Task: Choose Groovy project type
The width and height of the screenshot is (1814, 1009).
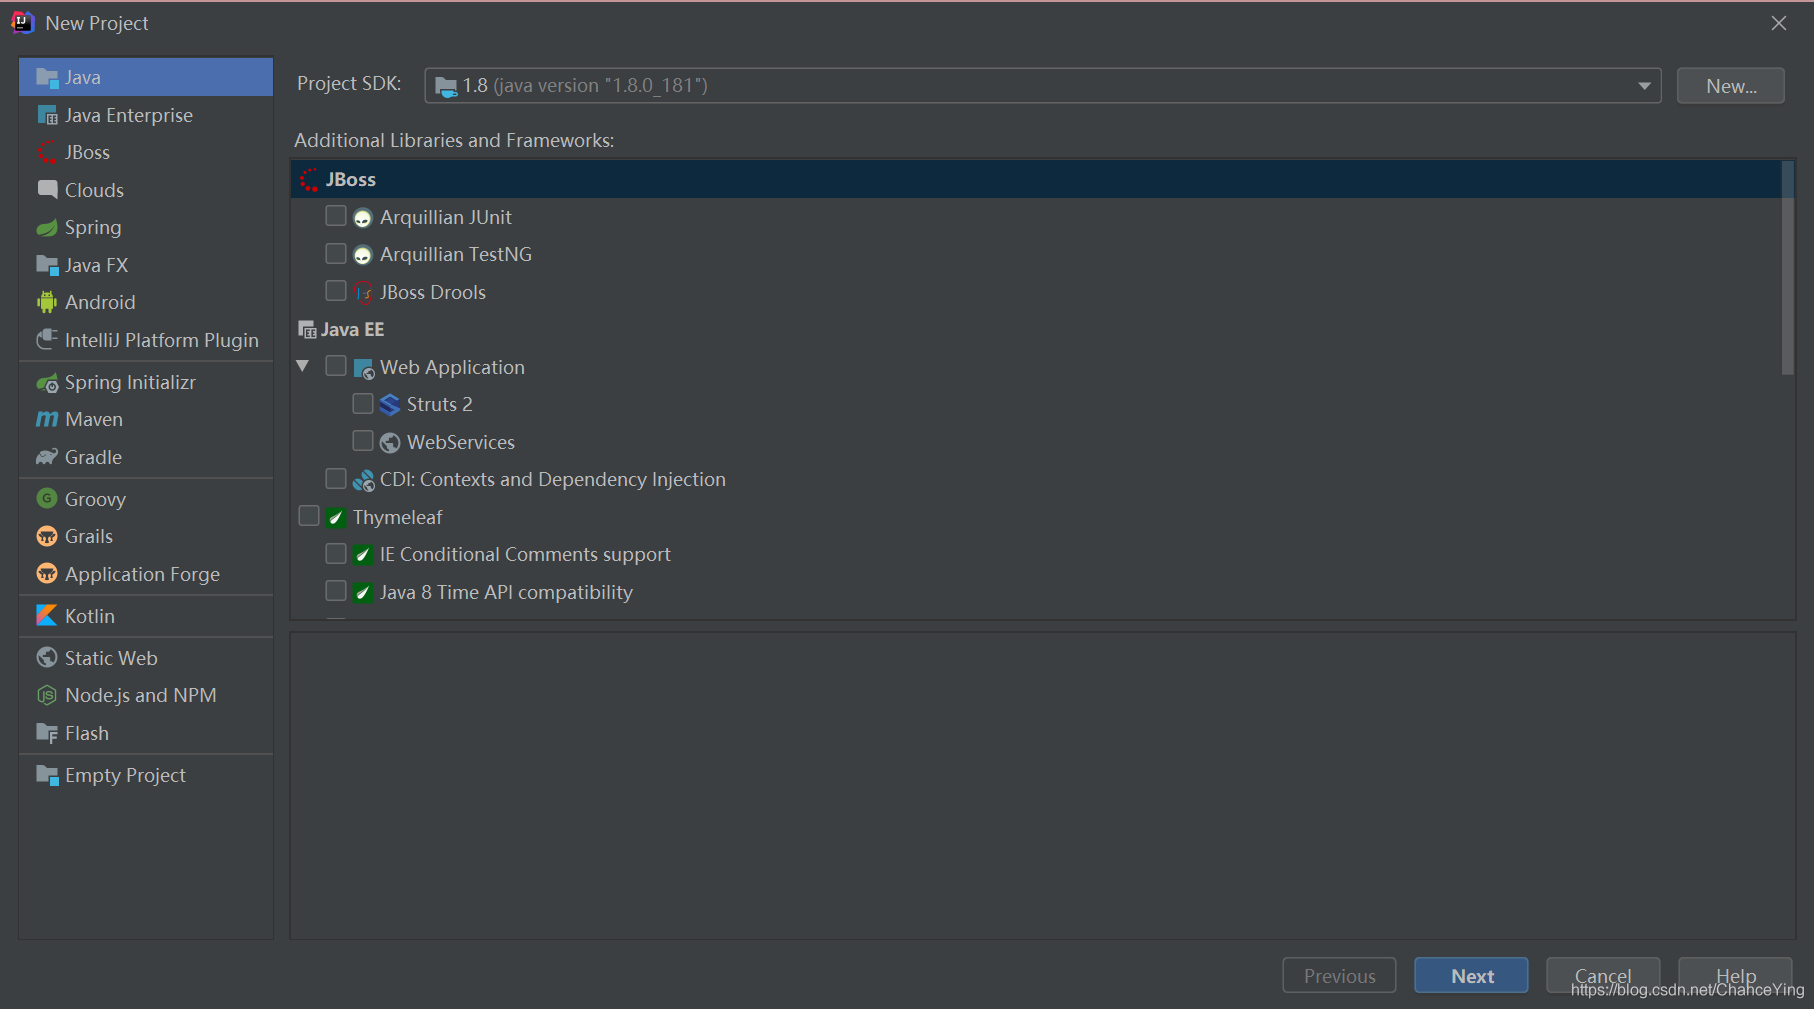Action: [146, 498]
